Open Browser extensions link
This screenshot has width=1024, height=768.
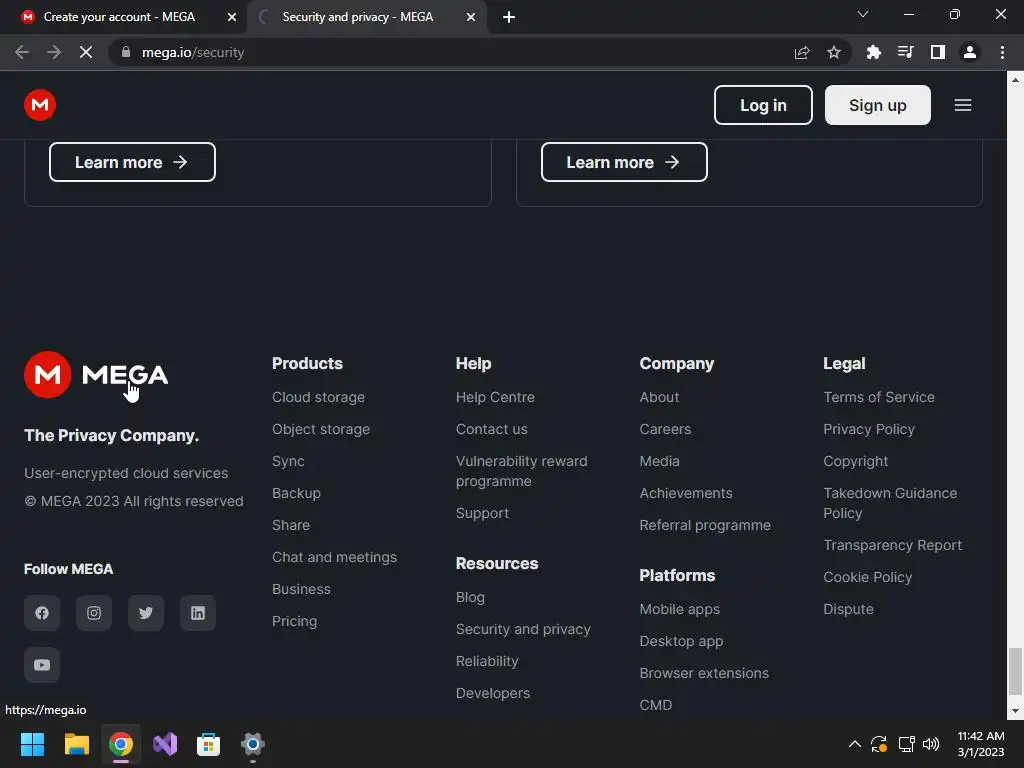(x=704, y=673)
